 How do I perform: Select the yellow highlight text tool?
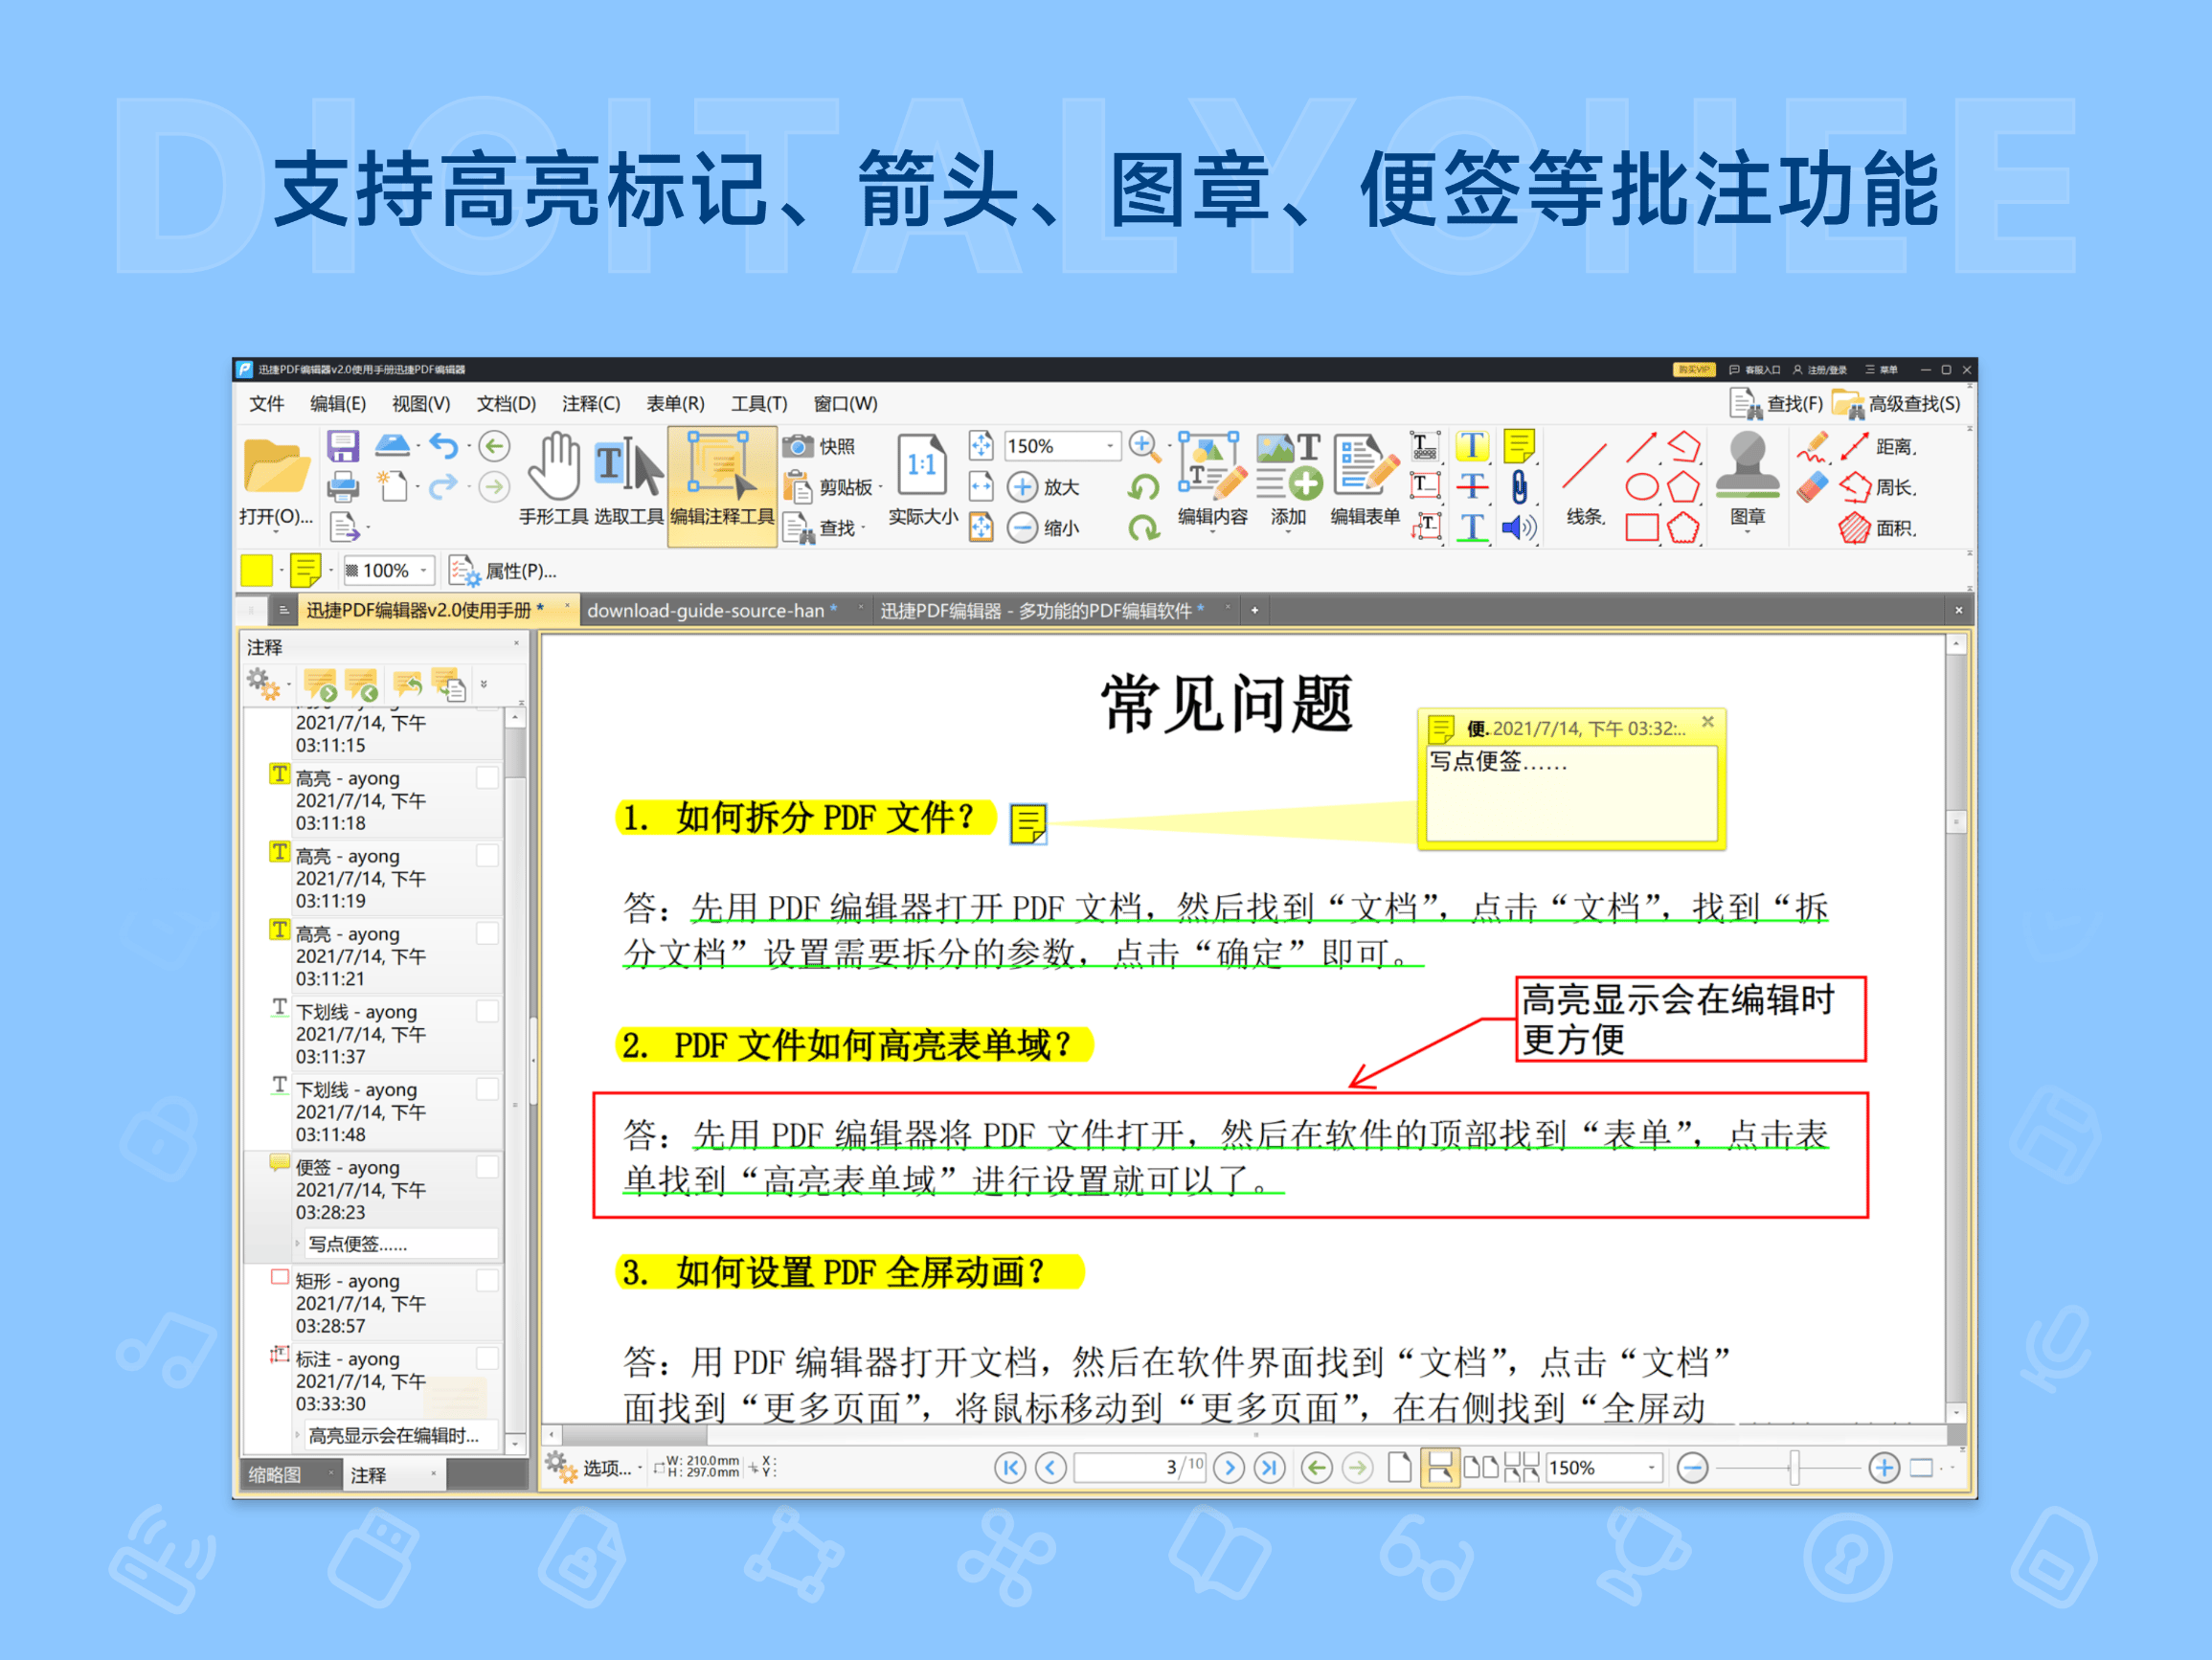click(1472, 447)
